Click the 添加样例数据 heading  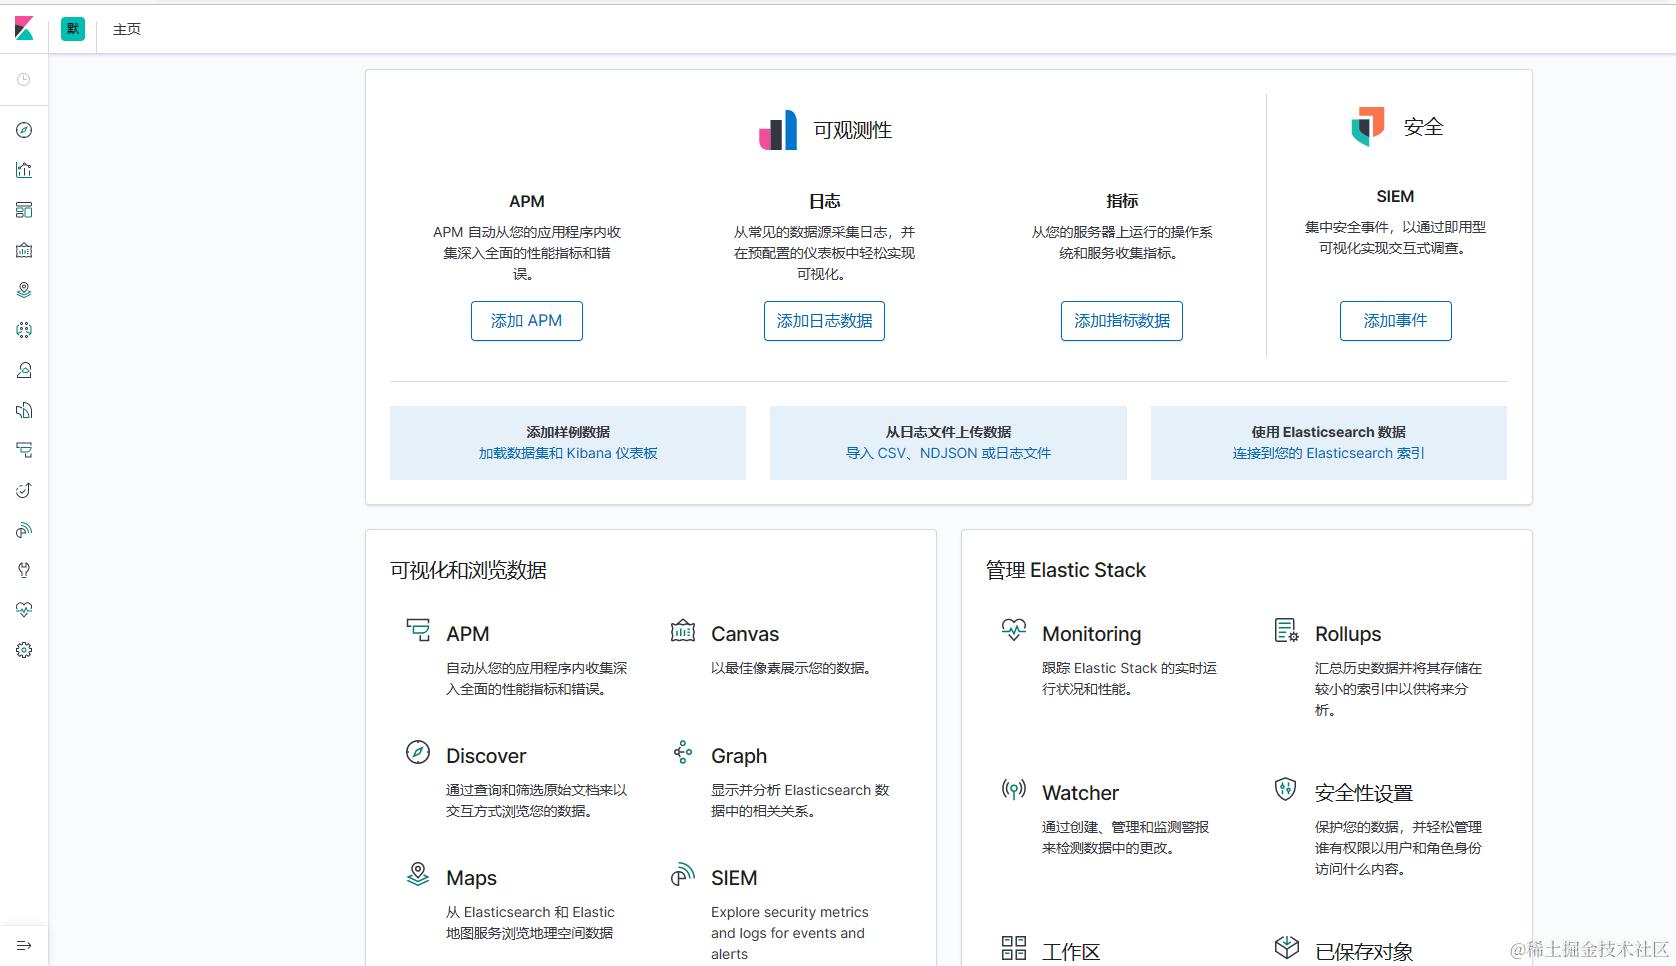tap(568, 432)
